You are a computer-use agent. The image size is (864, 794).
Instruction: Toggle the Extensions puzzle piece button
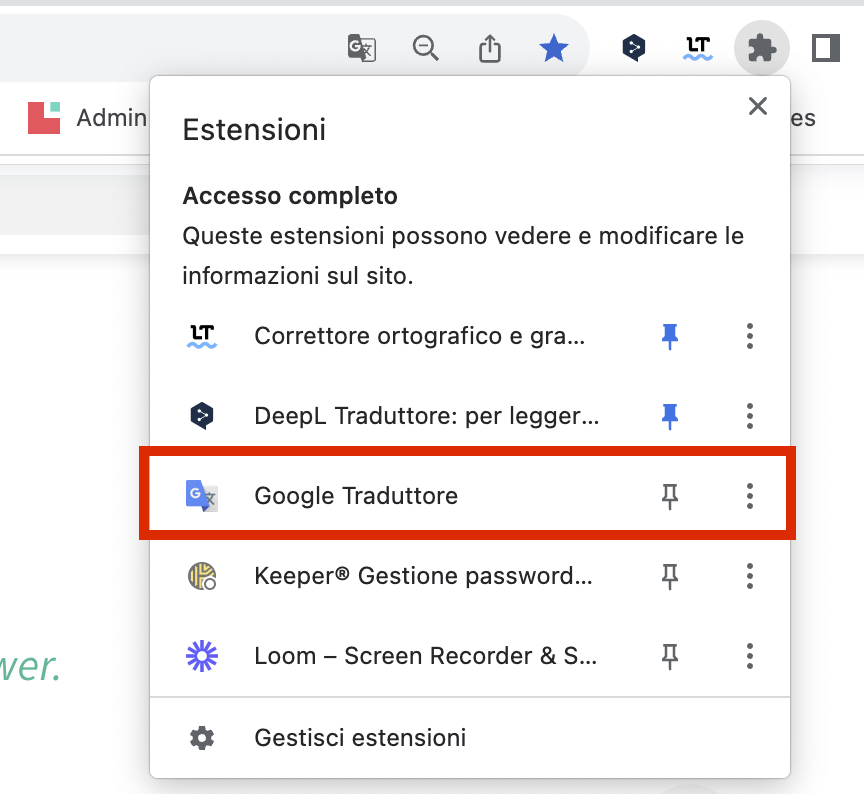[x=762, y=48]
